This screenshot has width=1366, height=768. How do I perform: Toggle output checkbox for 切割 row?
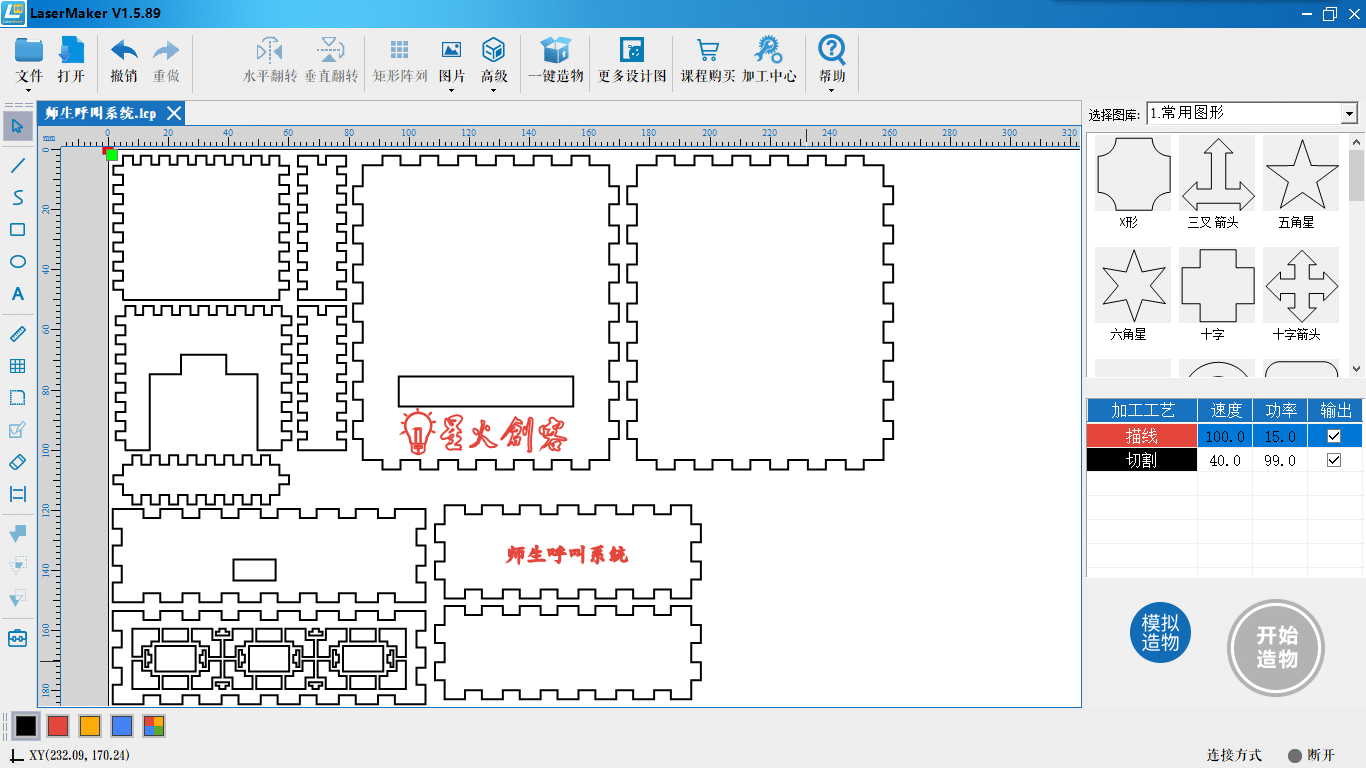pyautogui.click(x=1333, y=460)
